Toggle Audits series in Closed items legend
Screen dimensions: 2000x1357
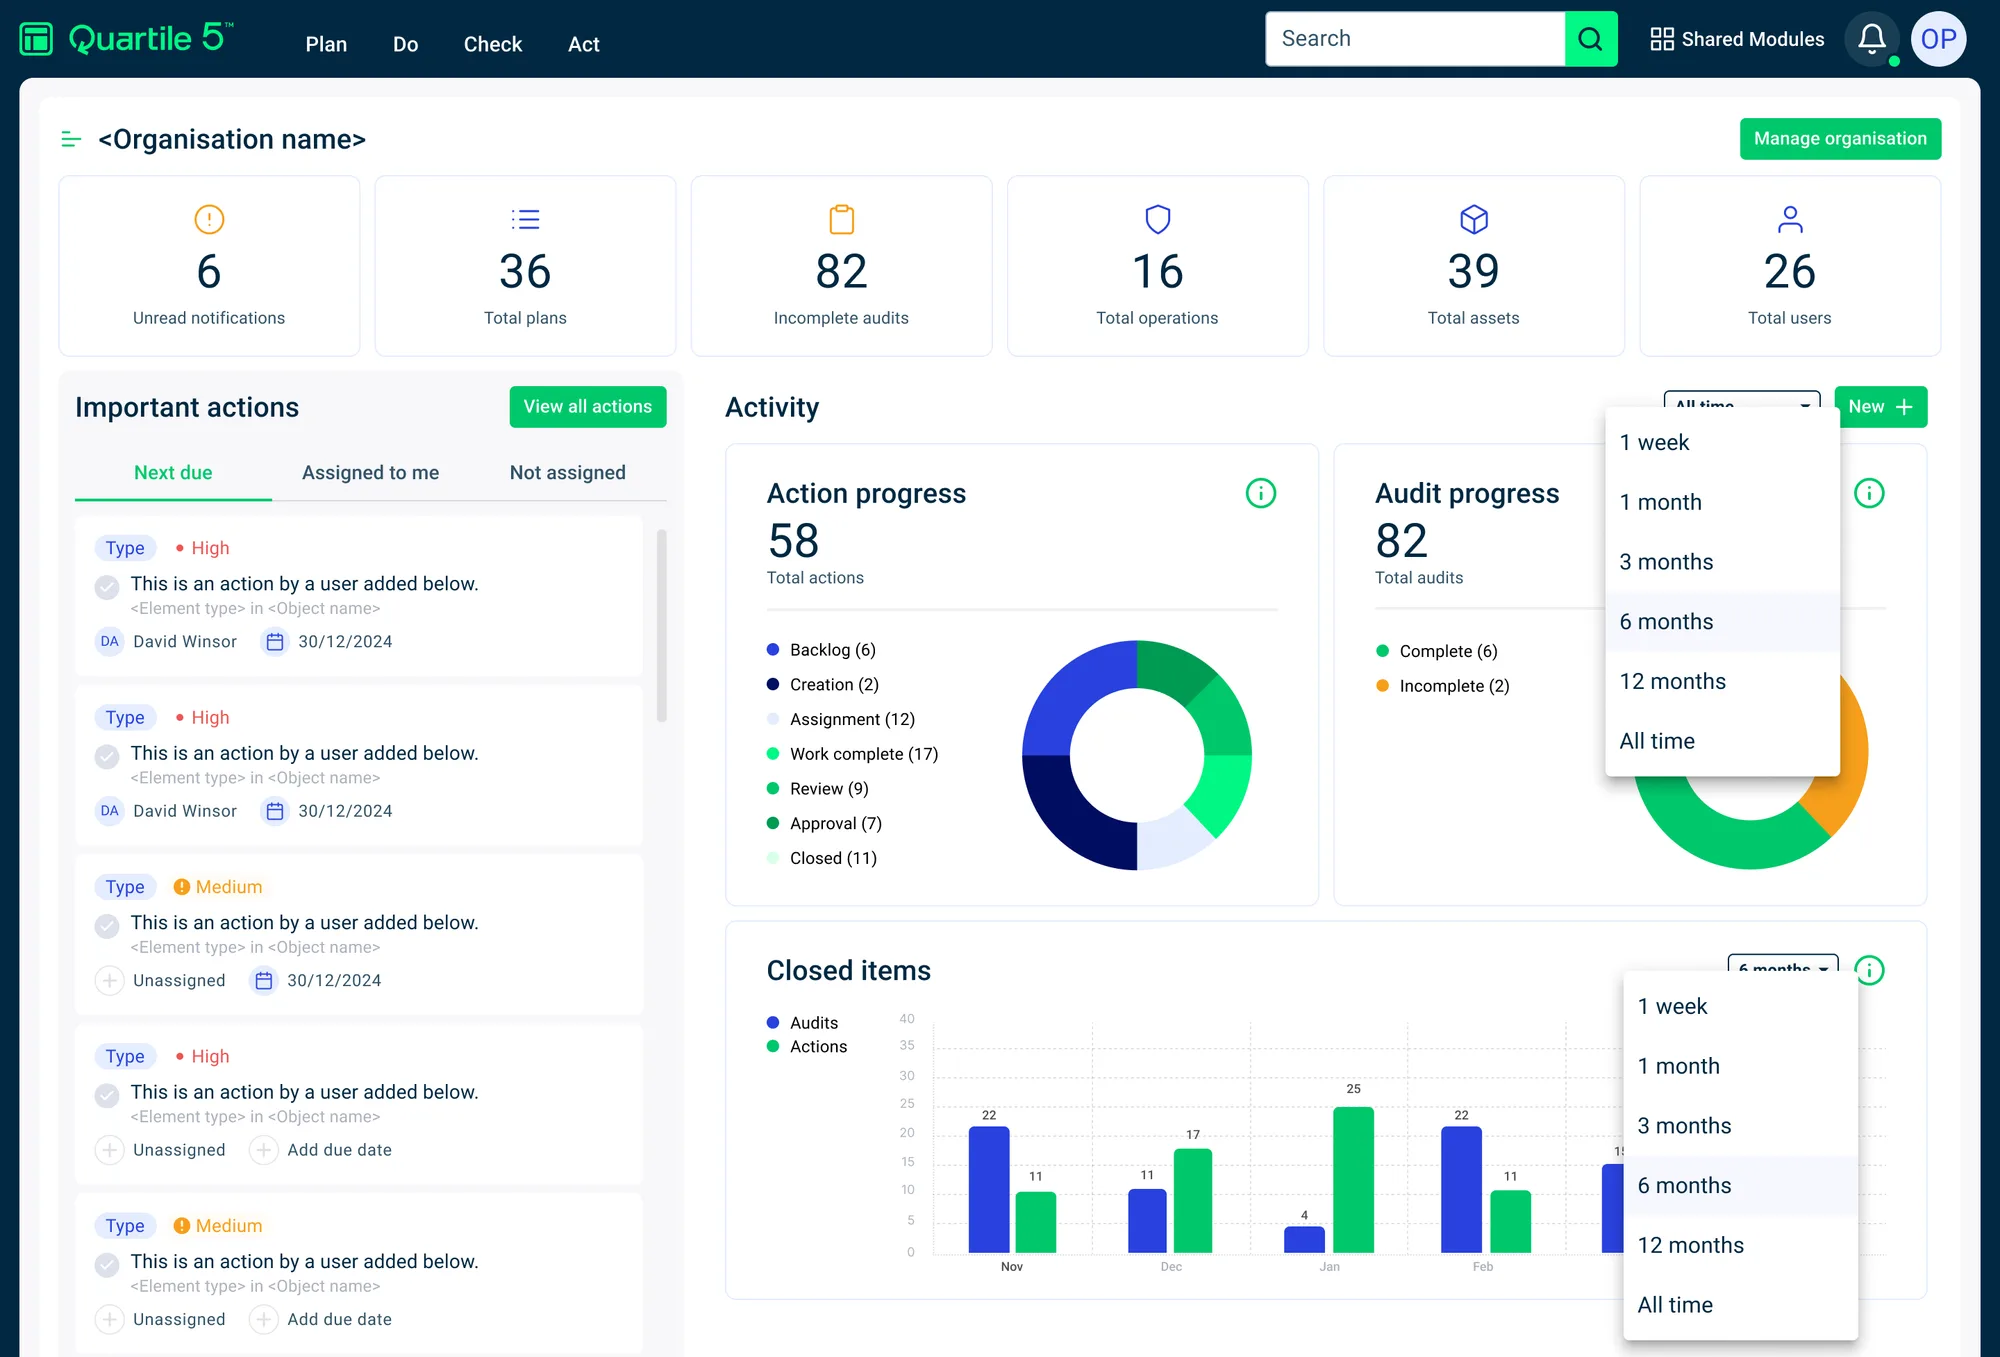pyautogui.click(x=802, y=1023)
